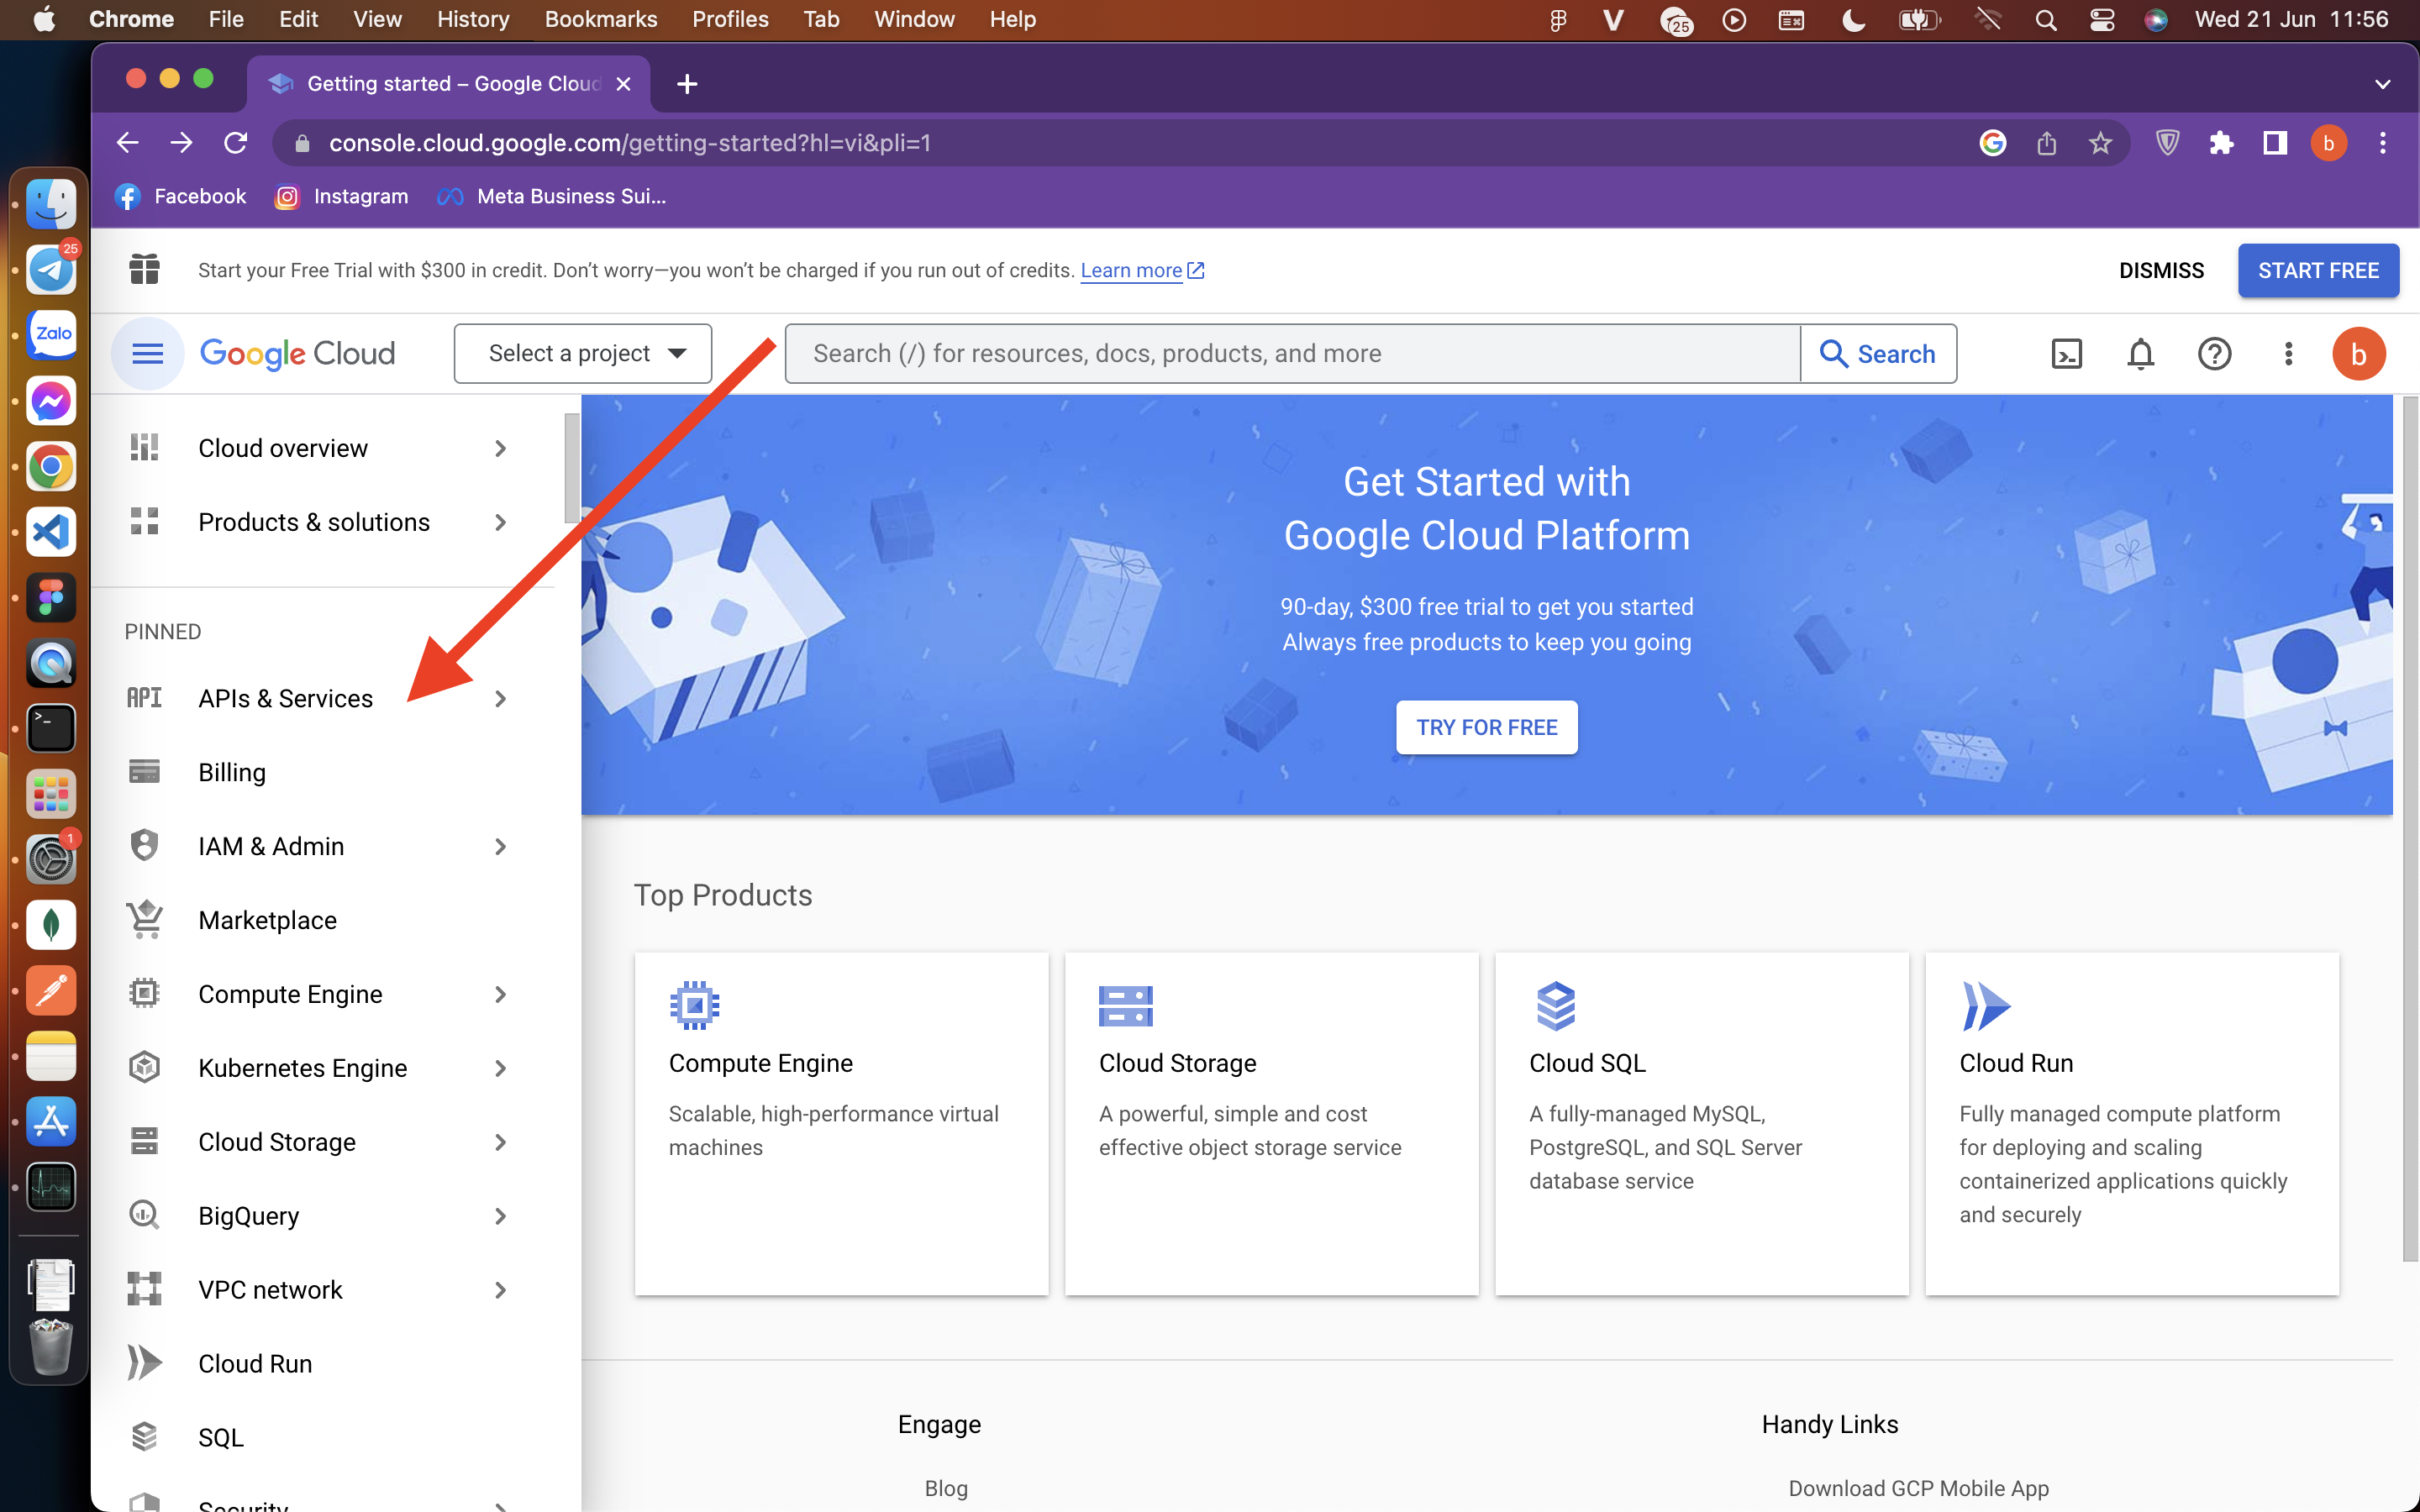Click IAM & Admin shield icon
Image resolution: width=2420 pixels, height=1512 pixels.
point(144,845)
